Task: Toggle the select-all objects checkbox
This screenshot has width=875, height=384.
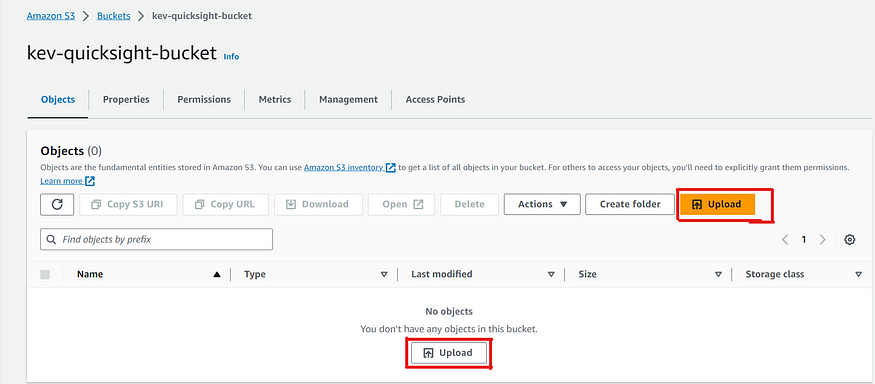Action: pos(45,274)
